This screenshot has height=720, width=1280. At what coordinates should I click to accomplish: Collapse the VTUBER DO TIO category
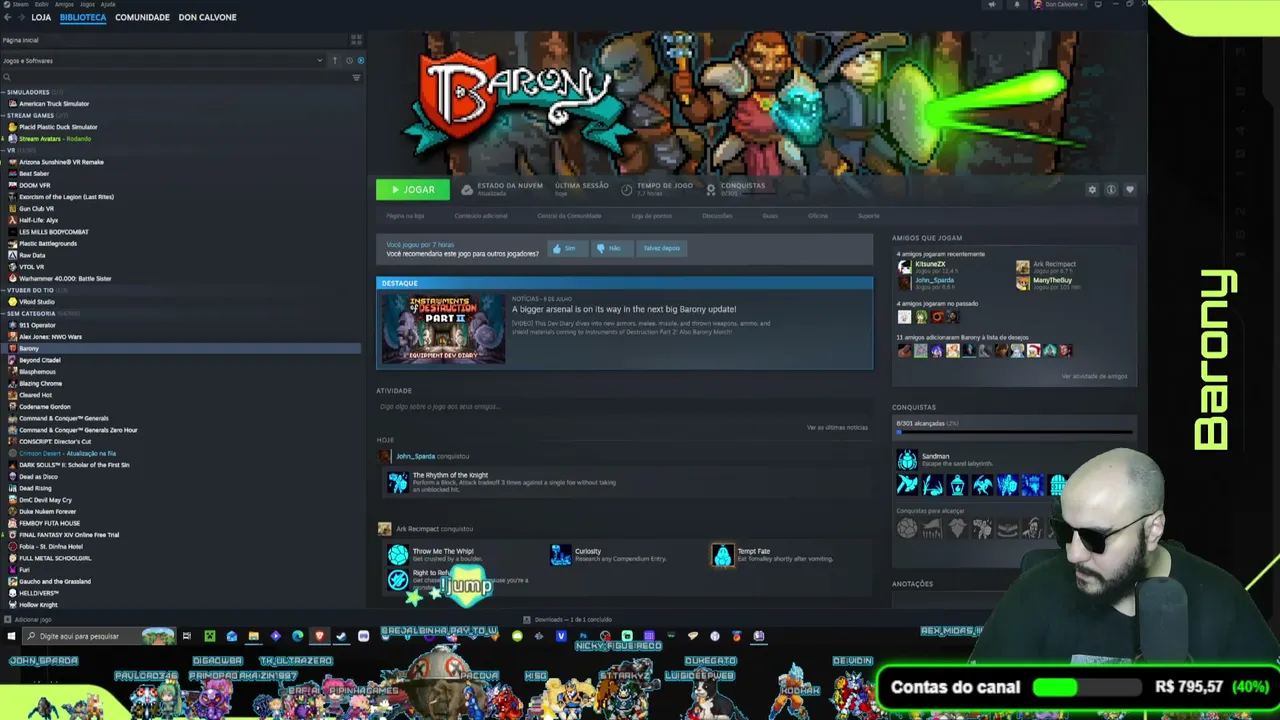pos(3,290)
